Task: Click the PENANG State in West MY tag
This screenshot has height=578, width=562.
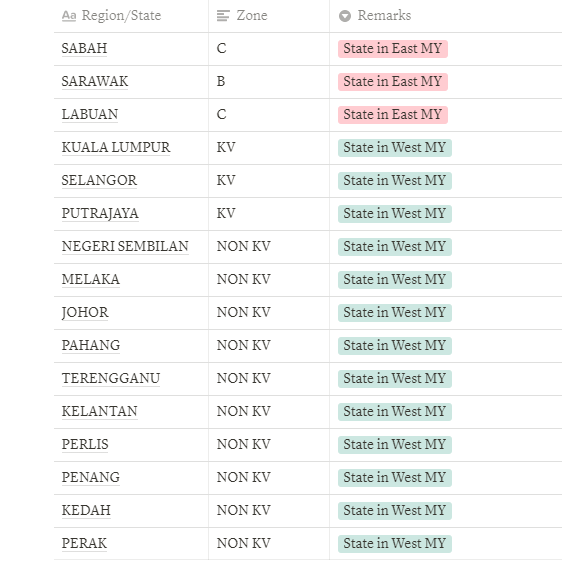Action: 395,477
